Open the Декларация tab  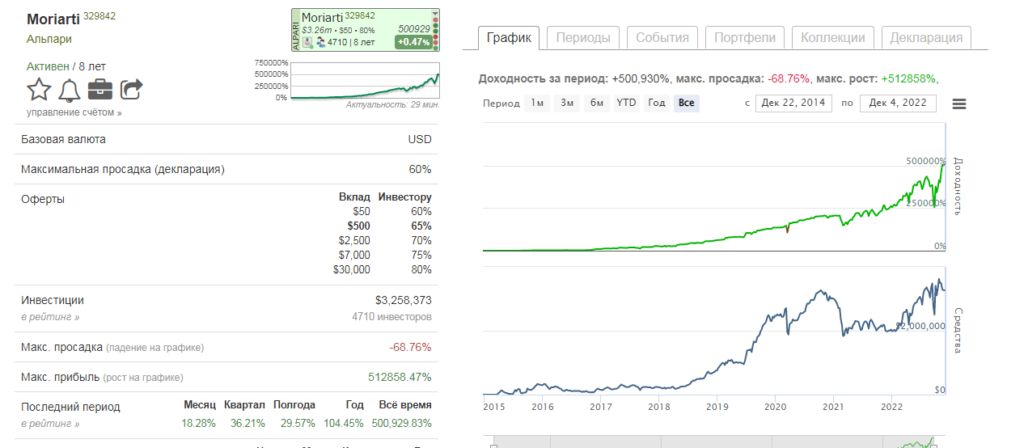[926, 38]
